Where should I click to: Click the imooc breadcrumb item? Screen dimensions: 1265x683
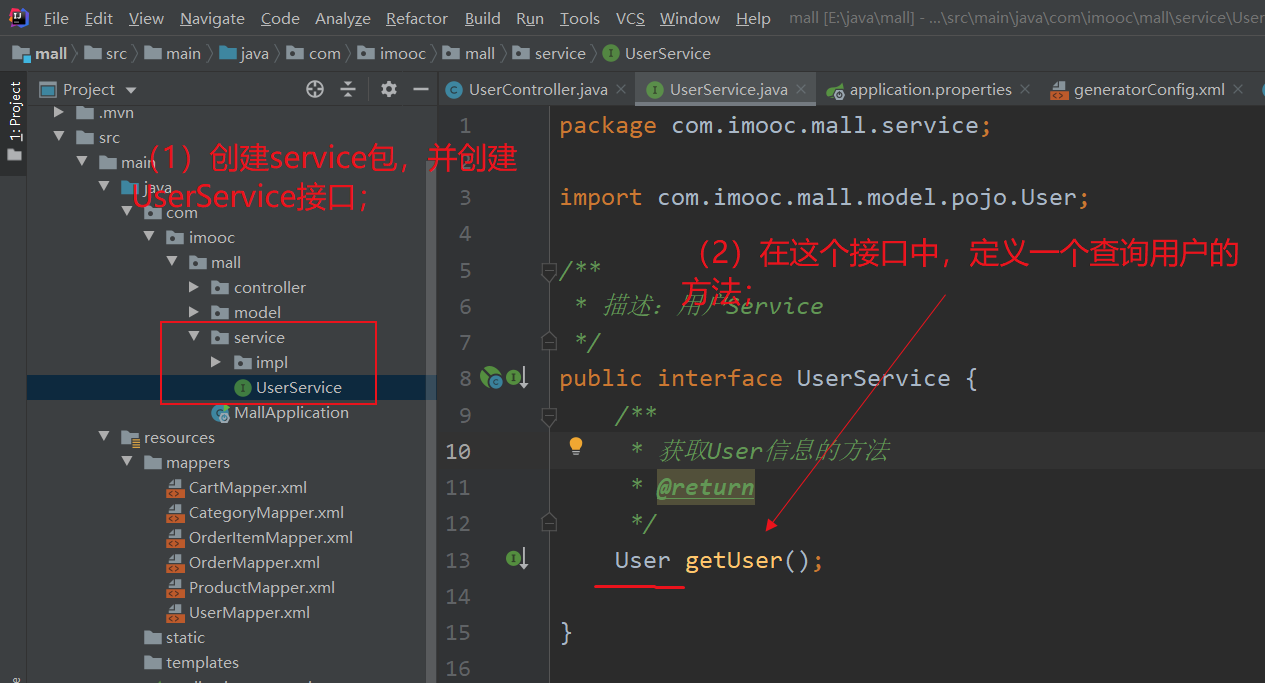point(392,53)
